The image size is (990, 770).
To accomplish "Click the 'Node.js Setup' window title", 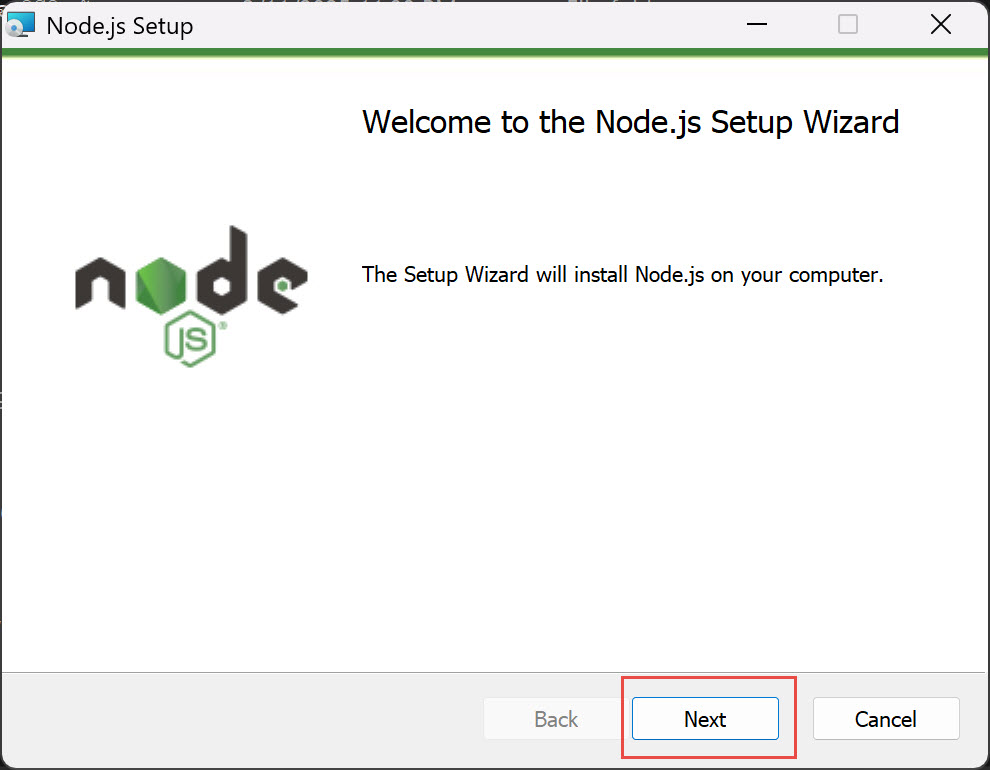I will click(x=120, y=27).
